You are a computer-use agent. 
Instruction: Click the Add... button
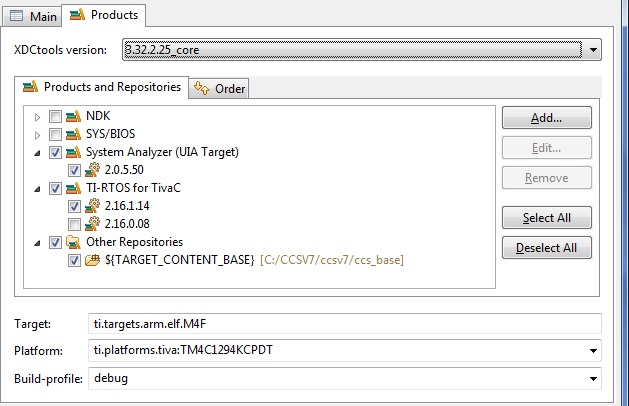[x=546, y=118]
